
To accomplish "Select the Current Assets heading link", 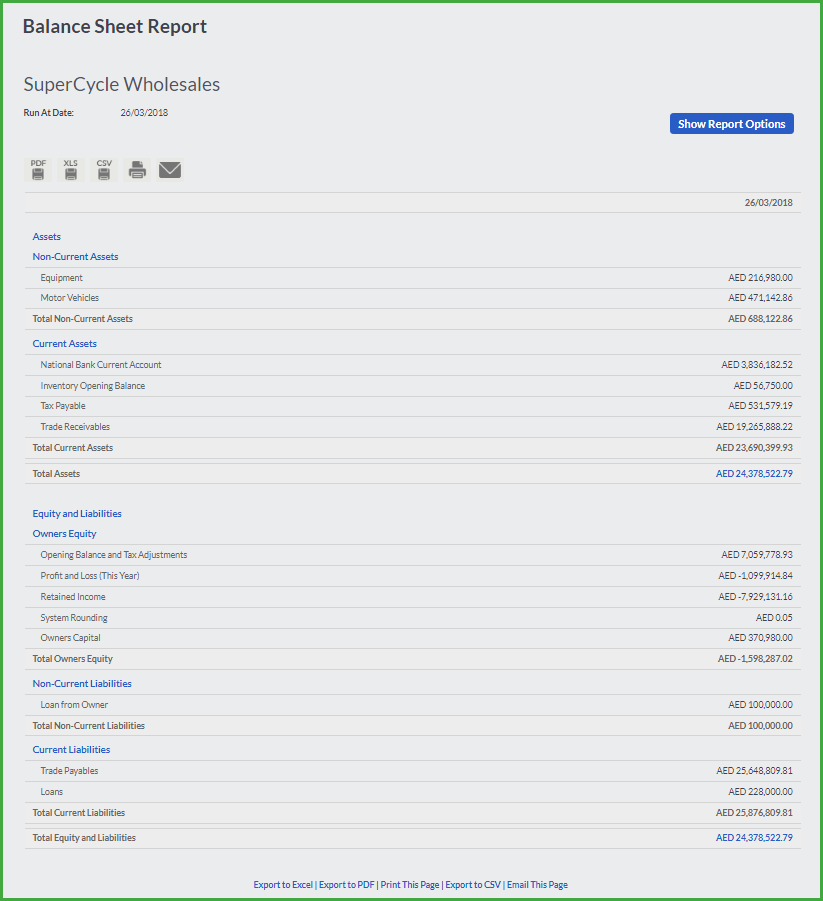I will [x=64, y=344].
